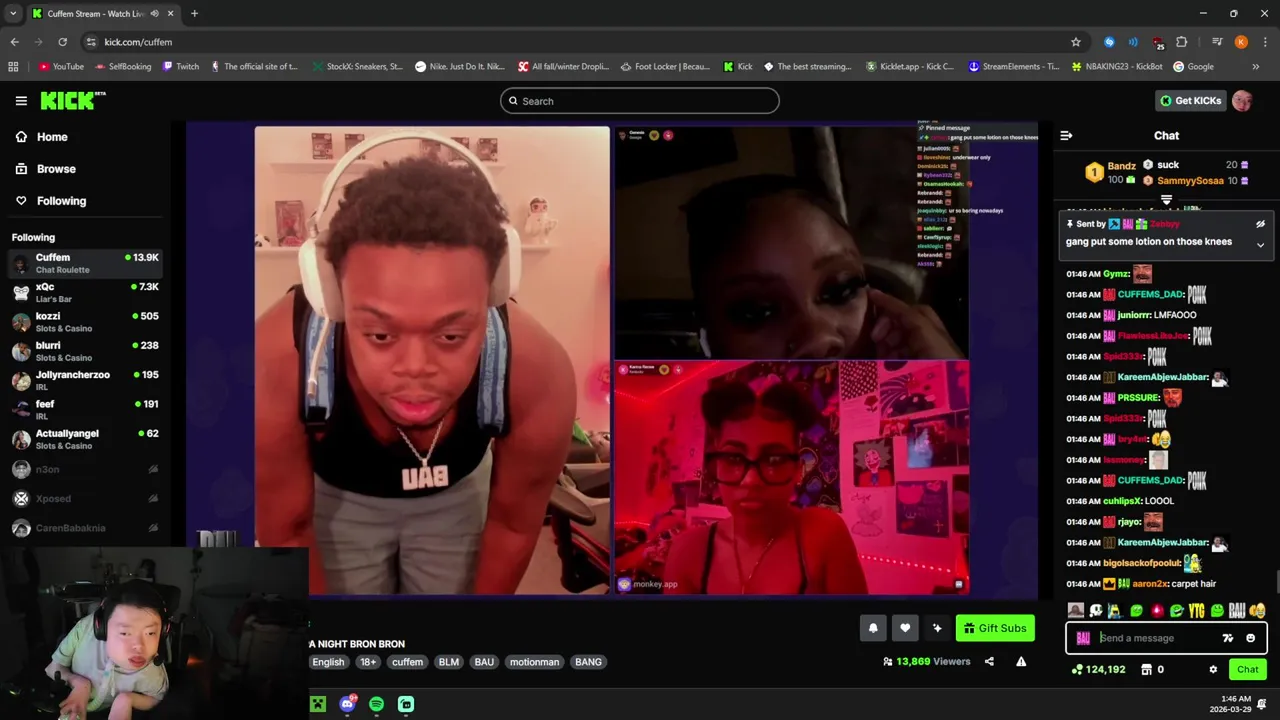Viewport: 1280px width, 720px height.
Task: Open Spotify from taskbar
Action: 376,704
